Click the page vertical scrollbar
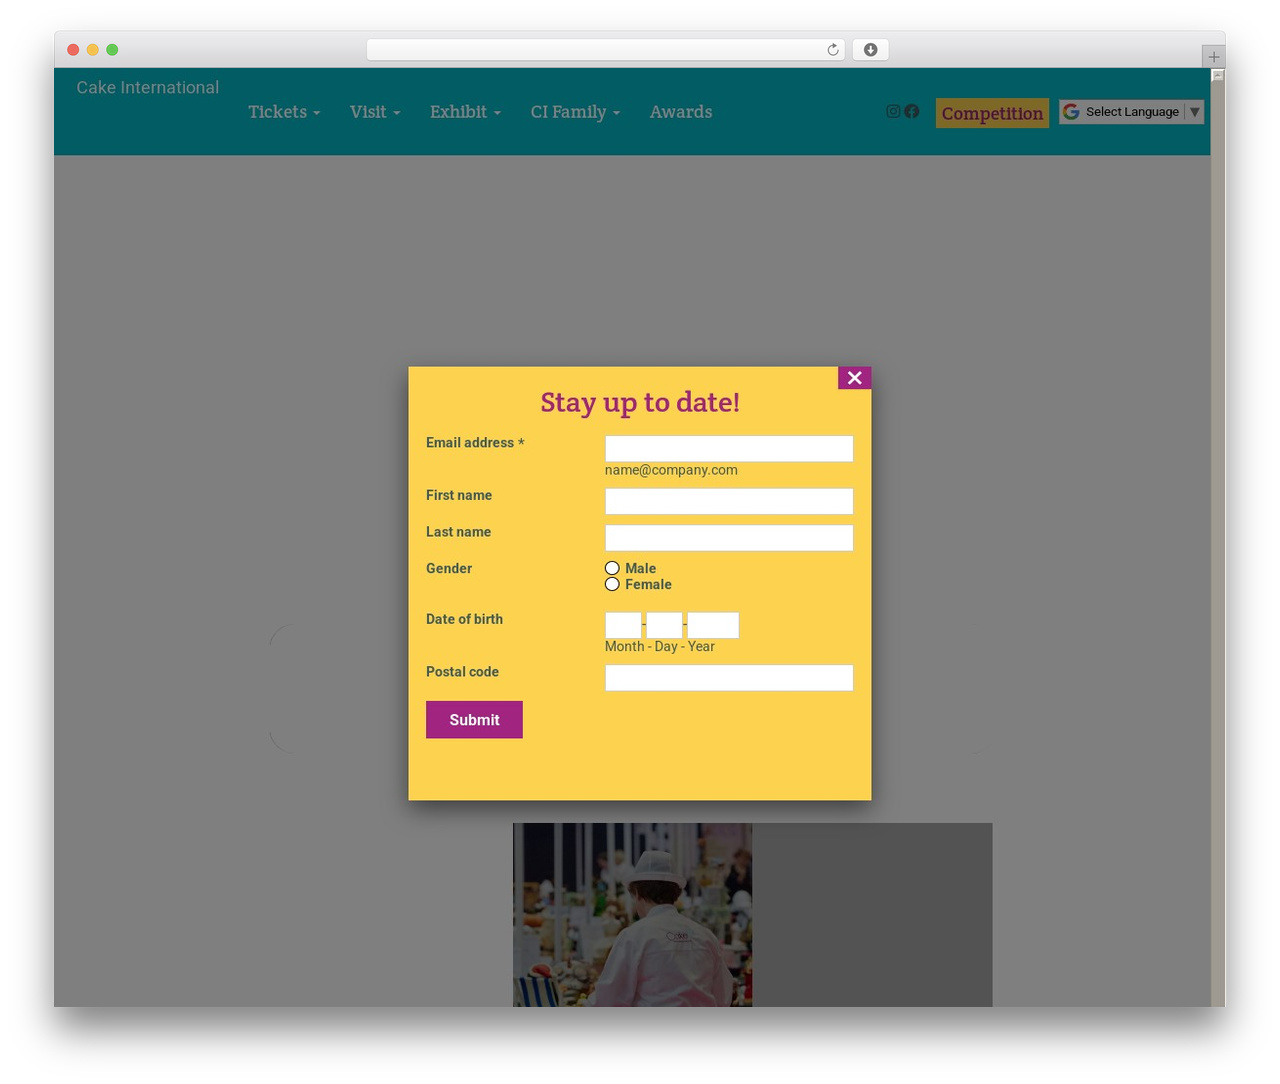The height and width of the screenshot is (1084, 1280). pyautogui.click(x=1217, y=540)
